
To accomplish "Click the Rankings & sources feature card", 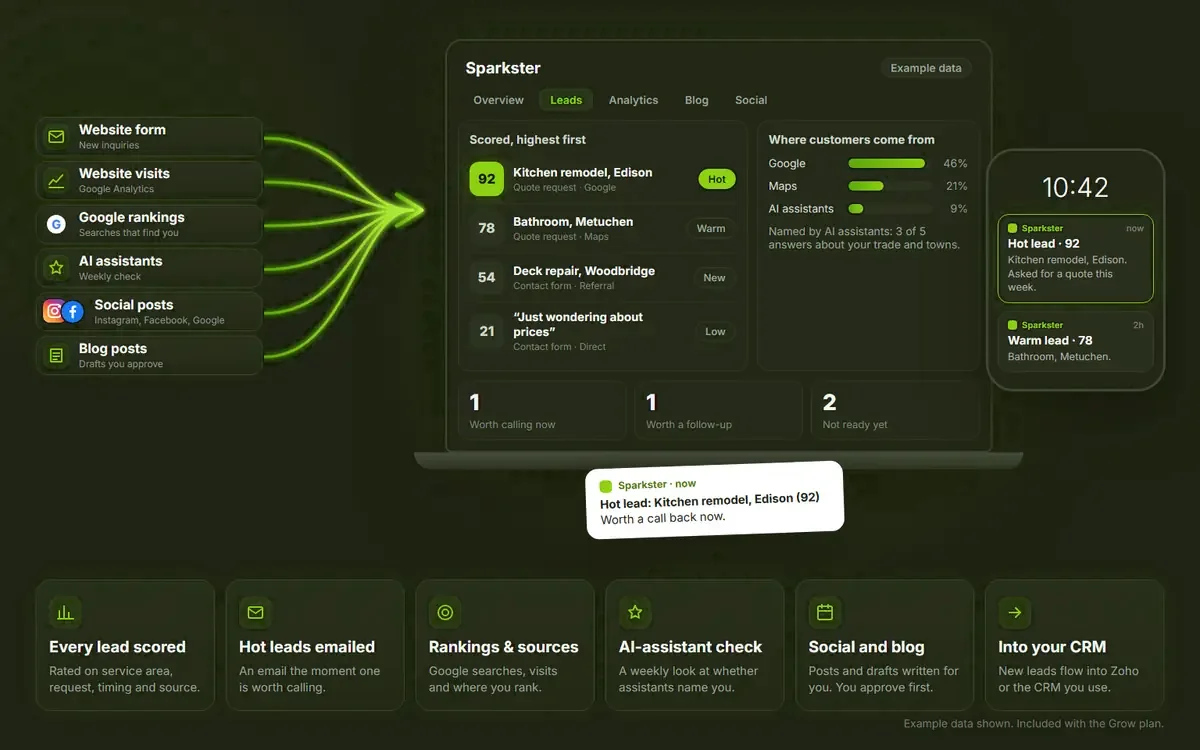I will (505, 645).
